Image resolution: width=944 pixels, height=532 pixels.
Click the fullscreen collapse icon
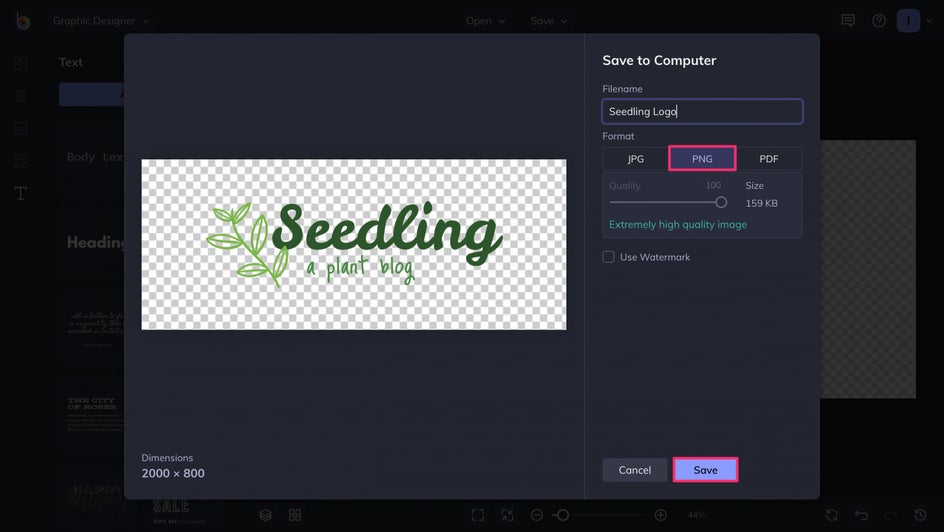508,515
